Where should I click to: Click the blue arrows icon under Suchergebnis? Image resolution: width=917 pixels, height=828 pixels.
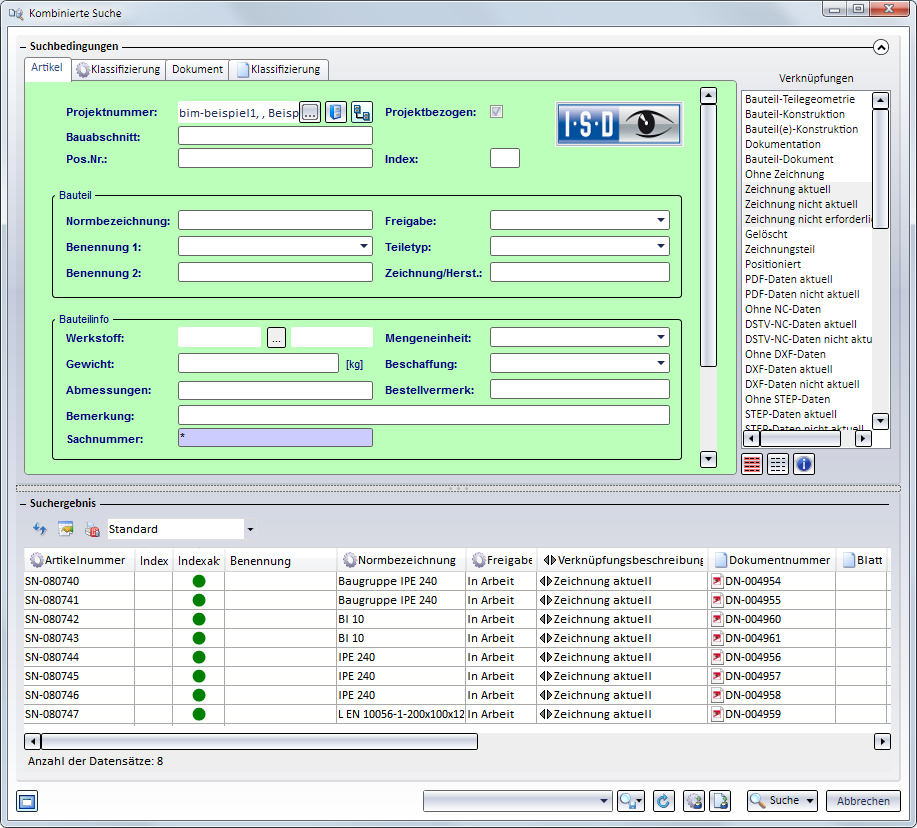point(40,529)
